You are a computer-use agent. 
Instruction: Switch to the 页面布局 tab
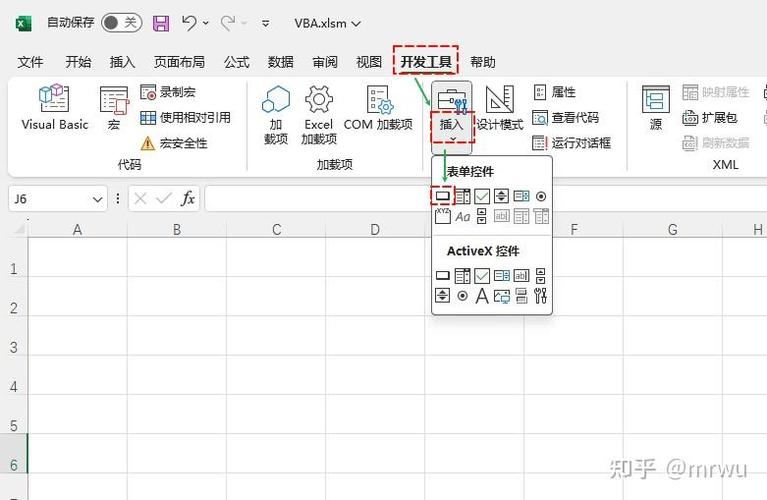180,62
